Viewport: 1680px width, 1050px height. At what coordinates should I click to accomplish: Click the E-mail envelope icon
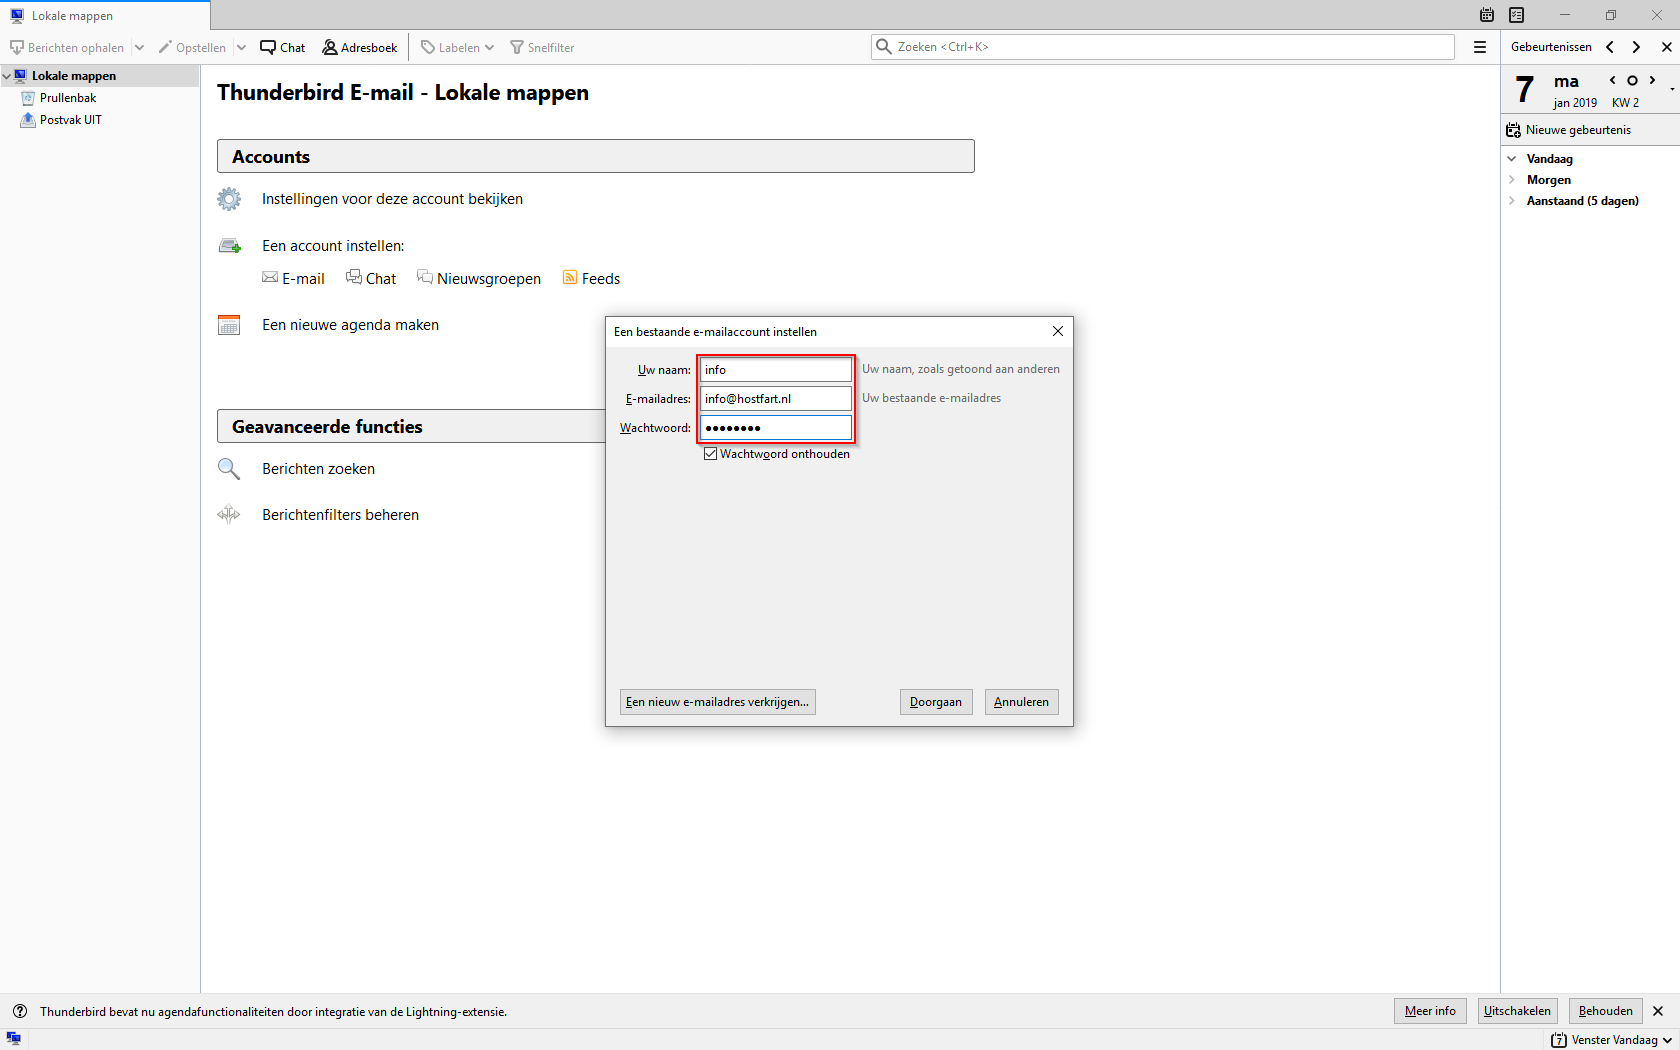(x=270, y=278)
